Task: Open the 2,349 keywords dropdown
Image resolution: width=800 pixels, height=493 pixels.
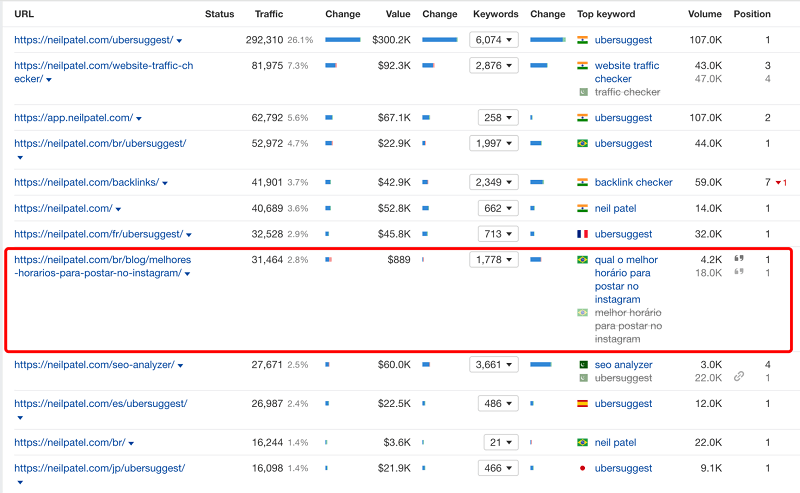Action: [494, 182]
